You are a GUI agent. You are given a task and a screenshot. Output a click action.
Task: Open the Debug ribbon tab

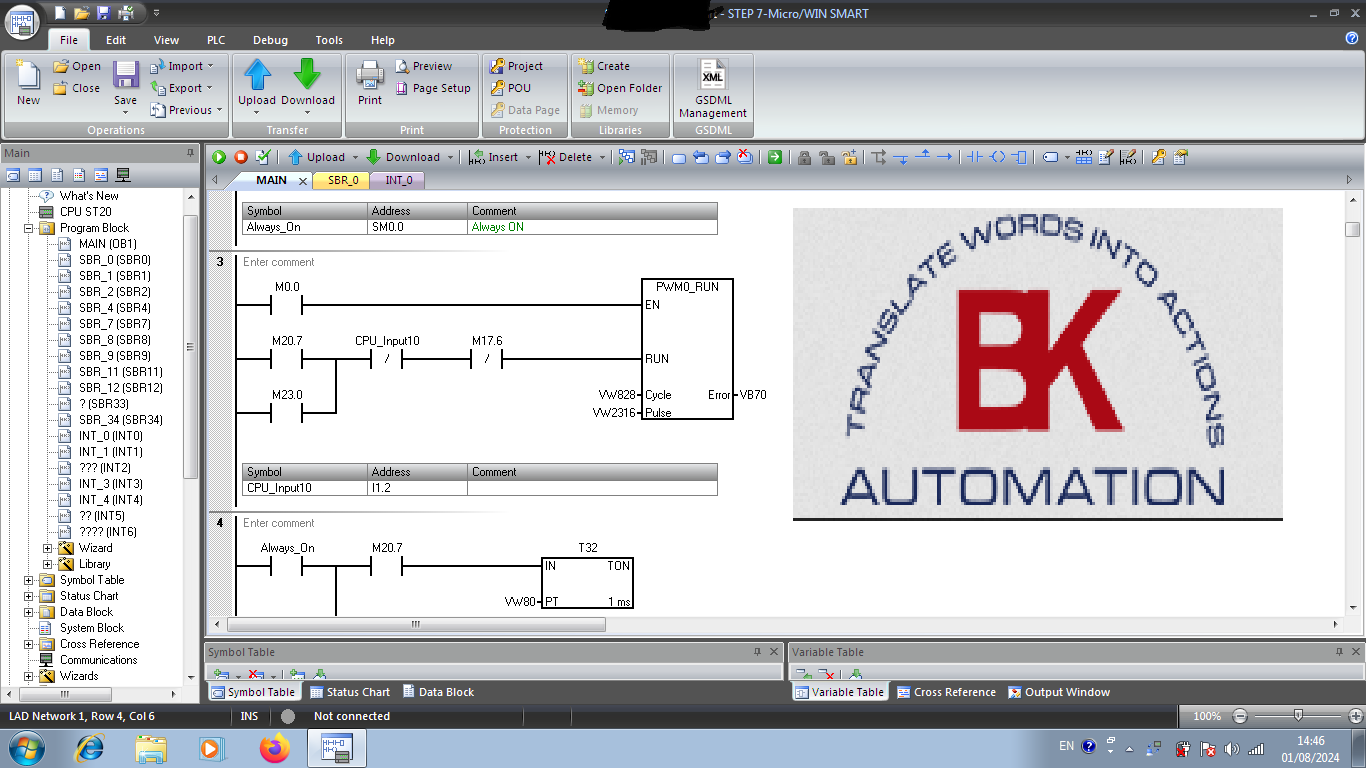270,40
